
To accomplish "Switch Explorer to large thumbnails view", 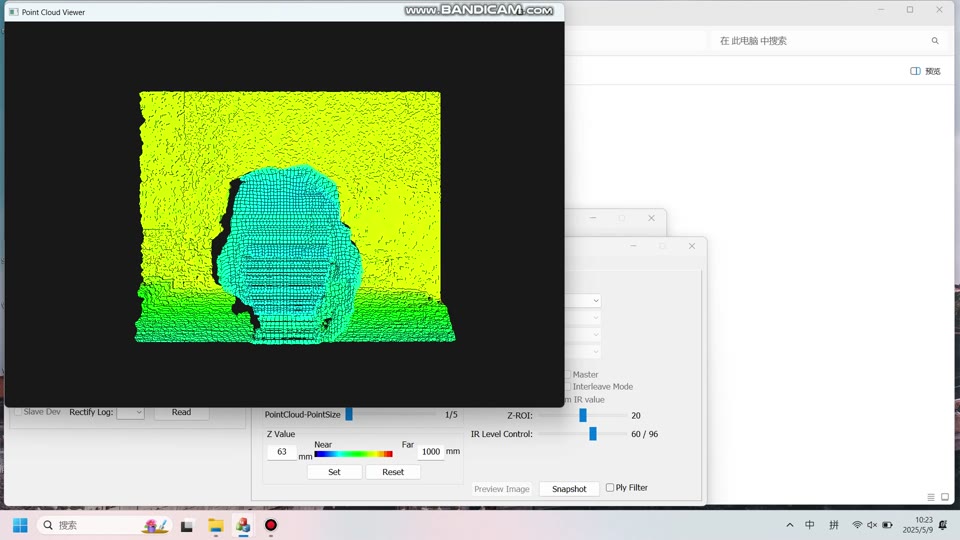I will pyautogui.click(x=945, y=497).
